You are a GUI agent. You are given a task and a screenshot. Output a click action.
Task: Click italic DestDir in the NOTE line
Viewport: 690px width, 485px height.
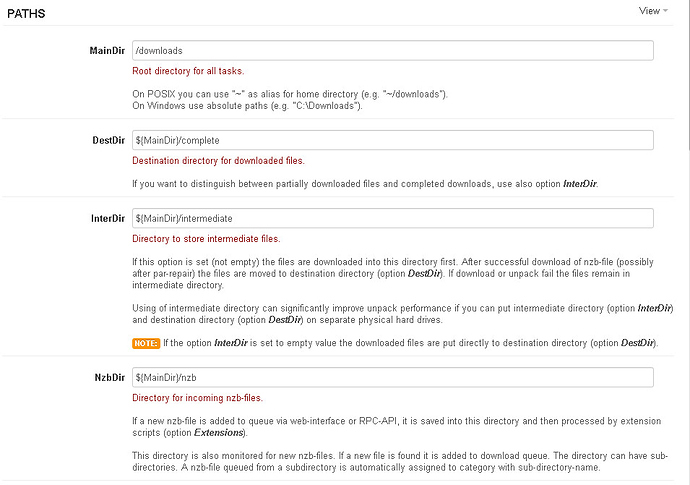[x=638, y=343]
